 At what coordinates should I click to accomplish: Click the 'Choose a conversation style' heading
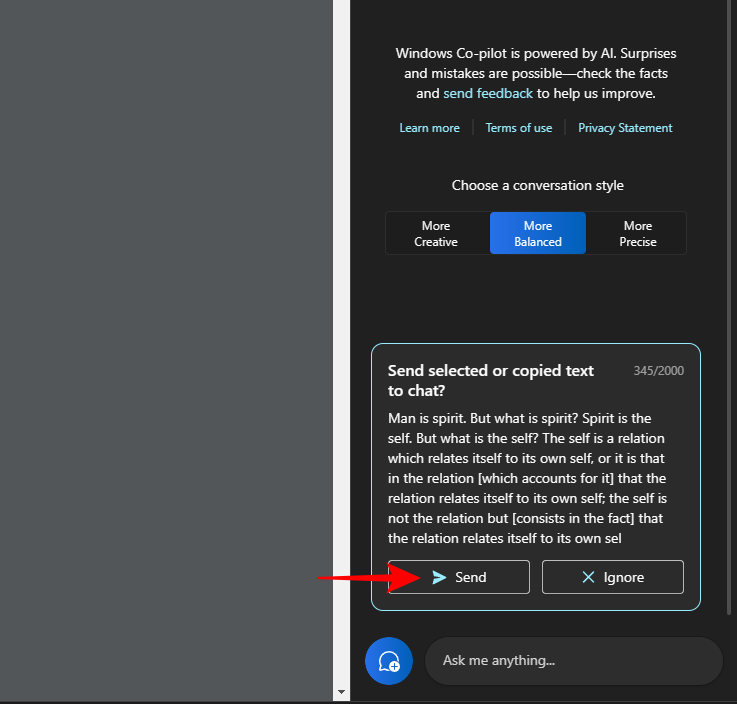tap(538, 185)
